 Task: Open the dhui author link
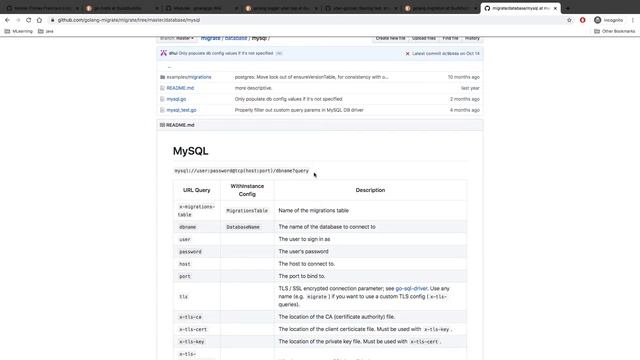pyautogui.click(x=173, y=53)
